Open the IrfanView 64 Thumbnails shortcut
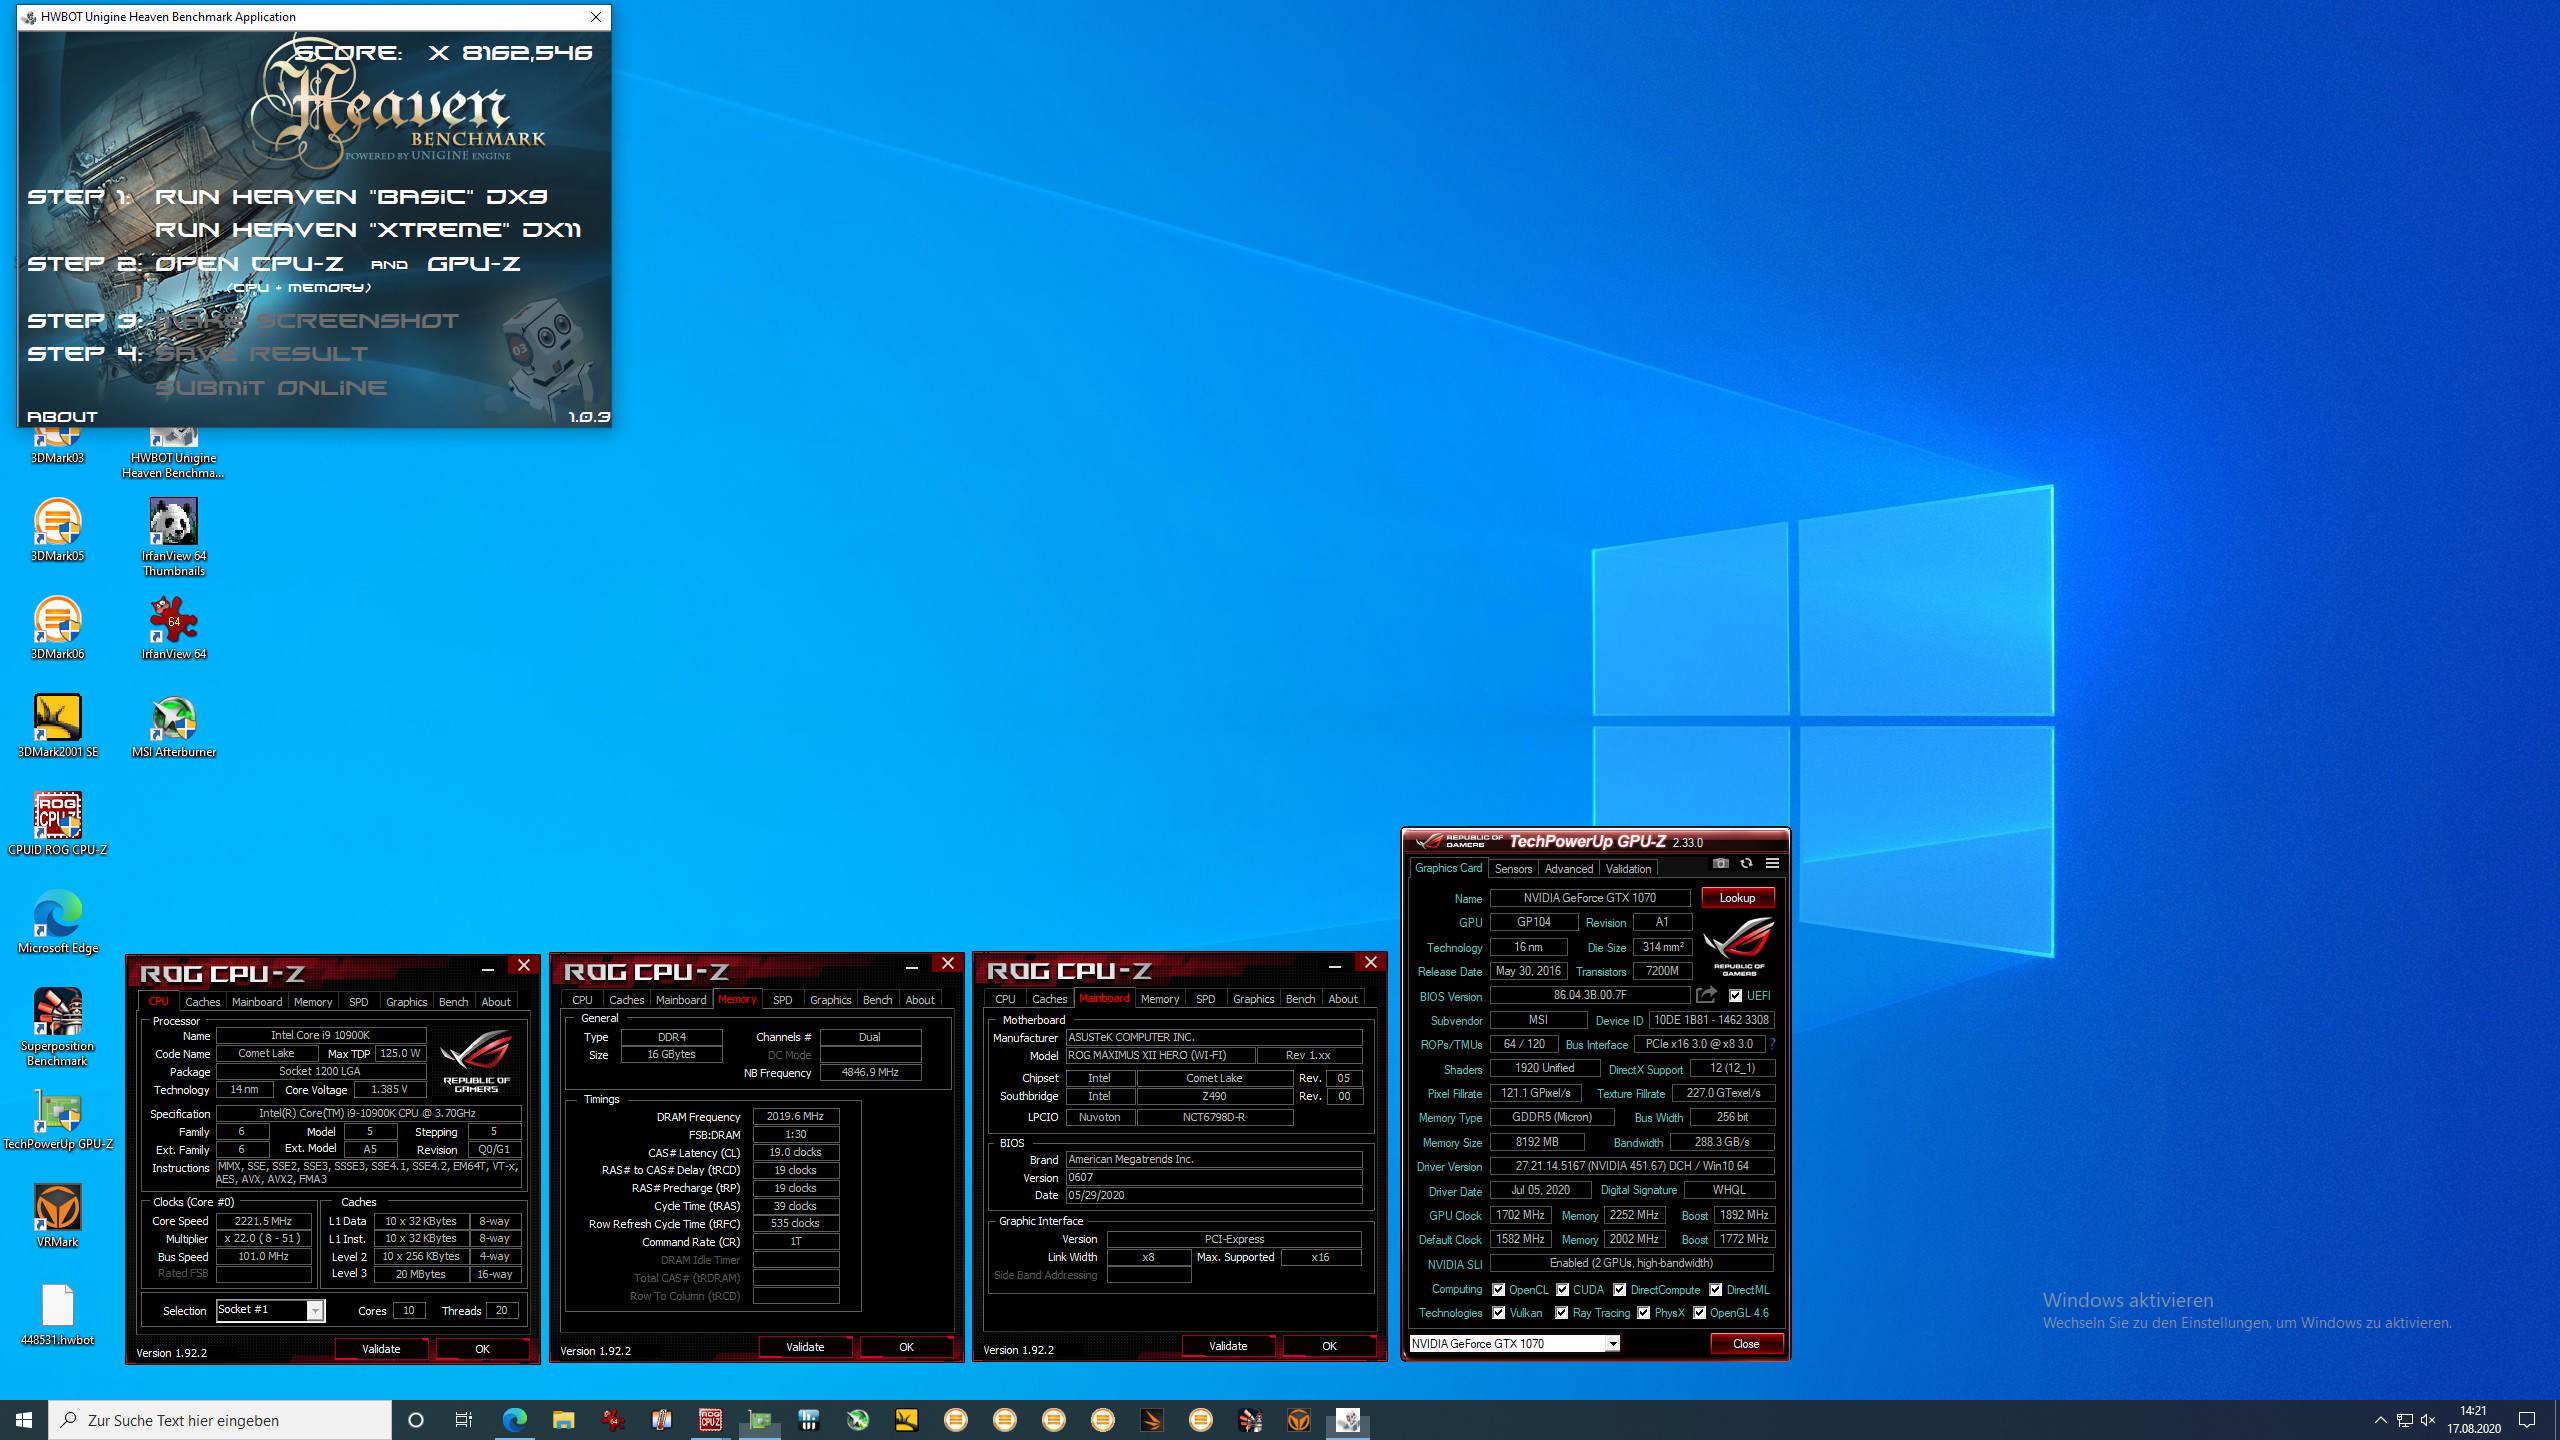The width and height of the screenshot is (2560, 1440). (174, 537)
